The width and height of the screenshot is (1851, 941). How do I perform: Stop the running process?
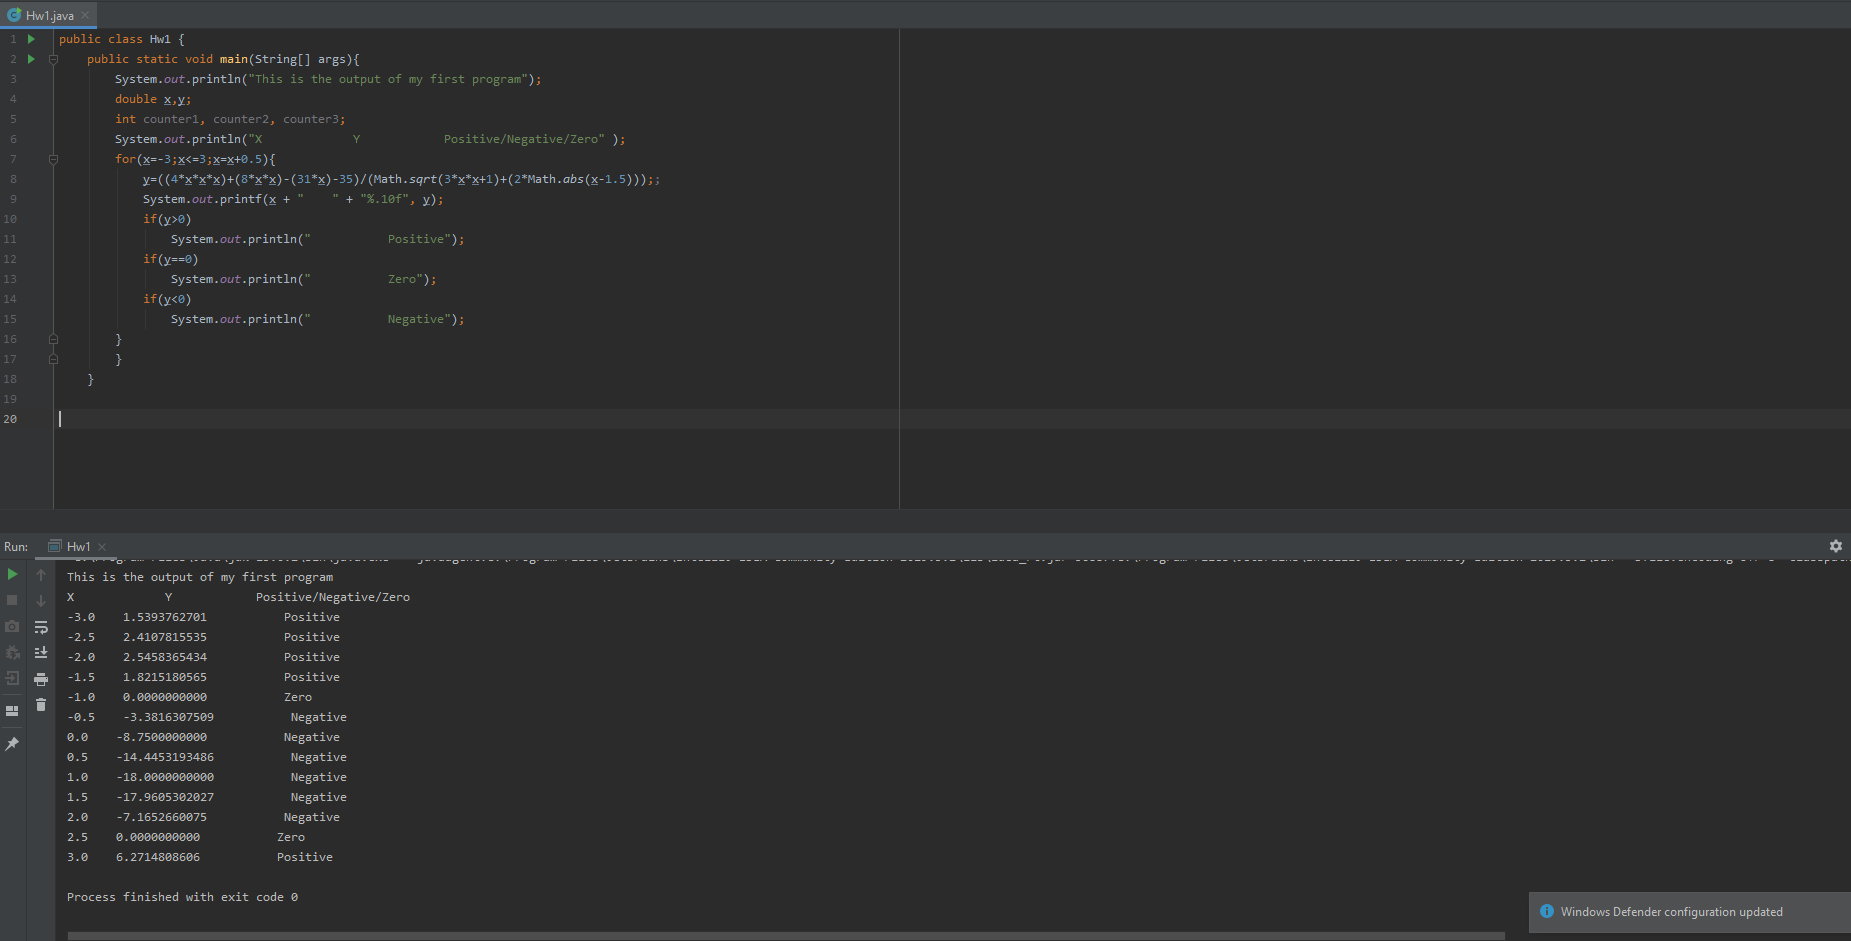pos(12,600)
